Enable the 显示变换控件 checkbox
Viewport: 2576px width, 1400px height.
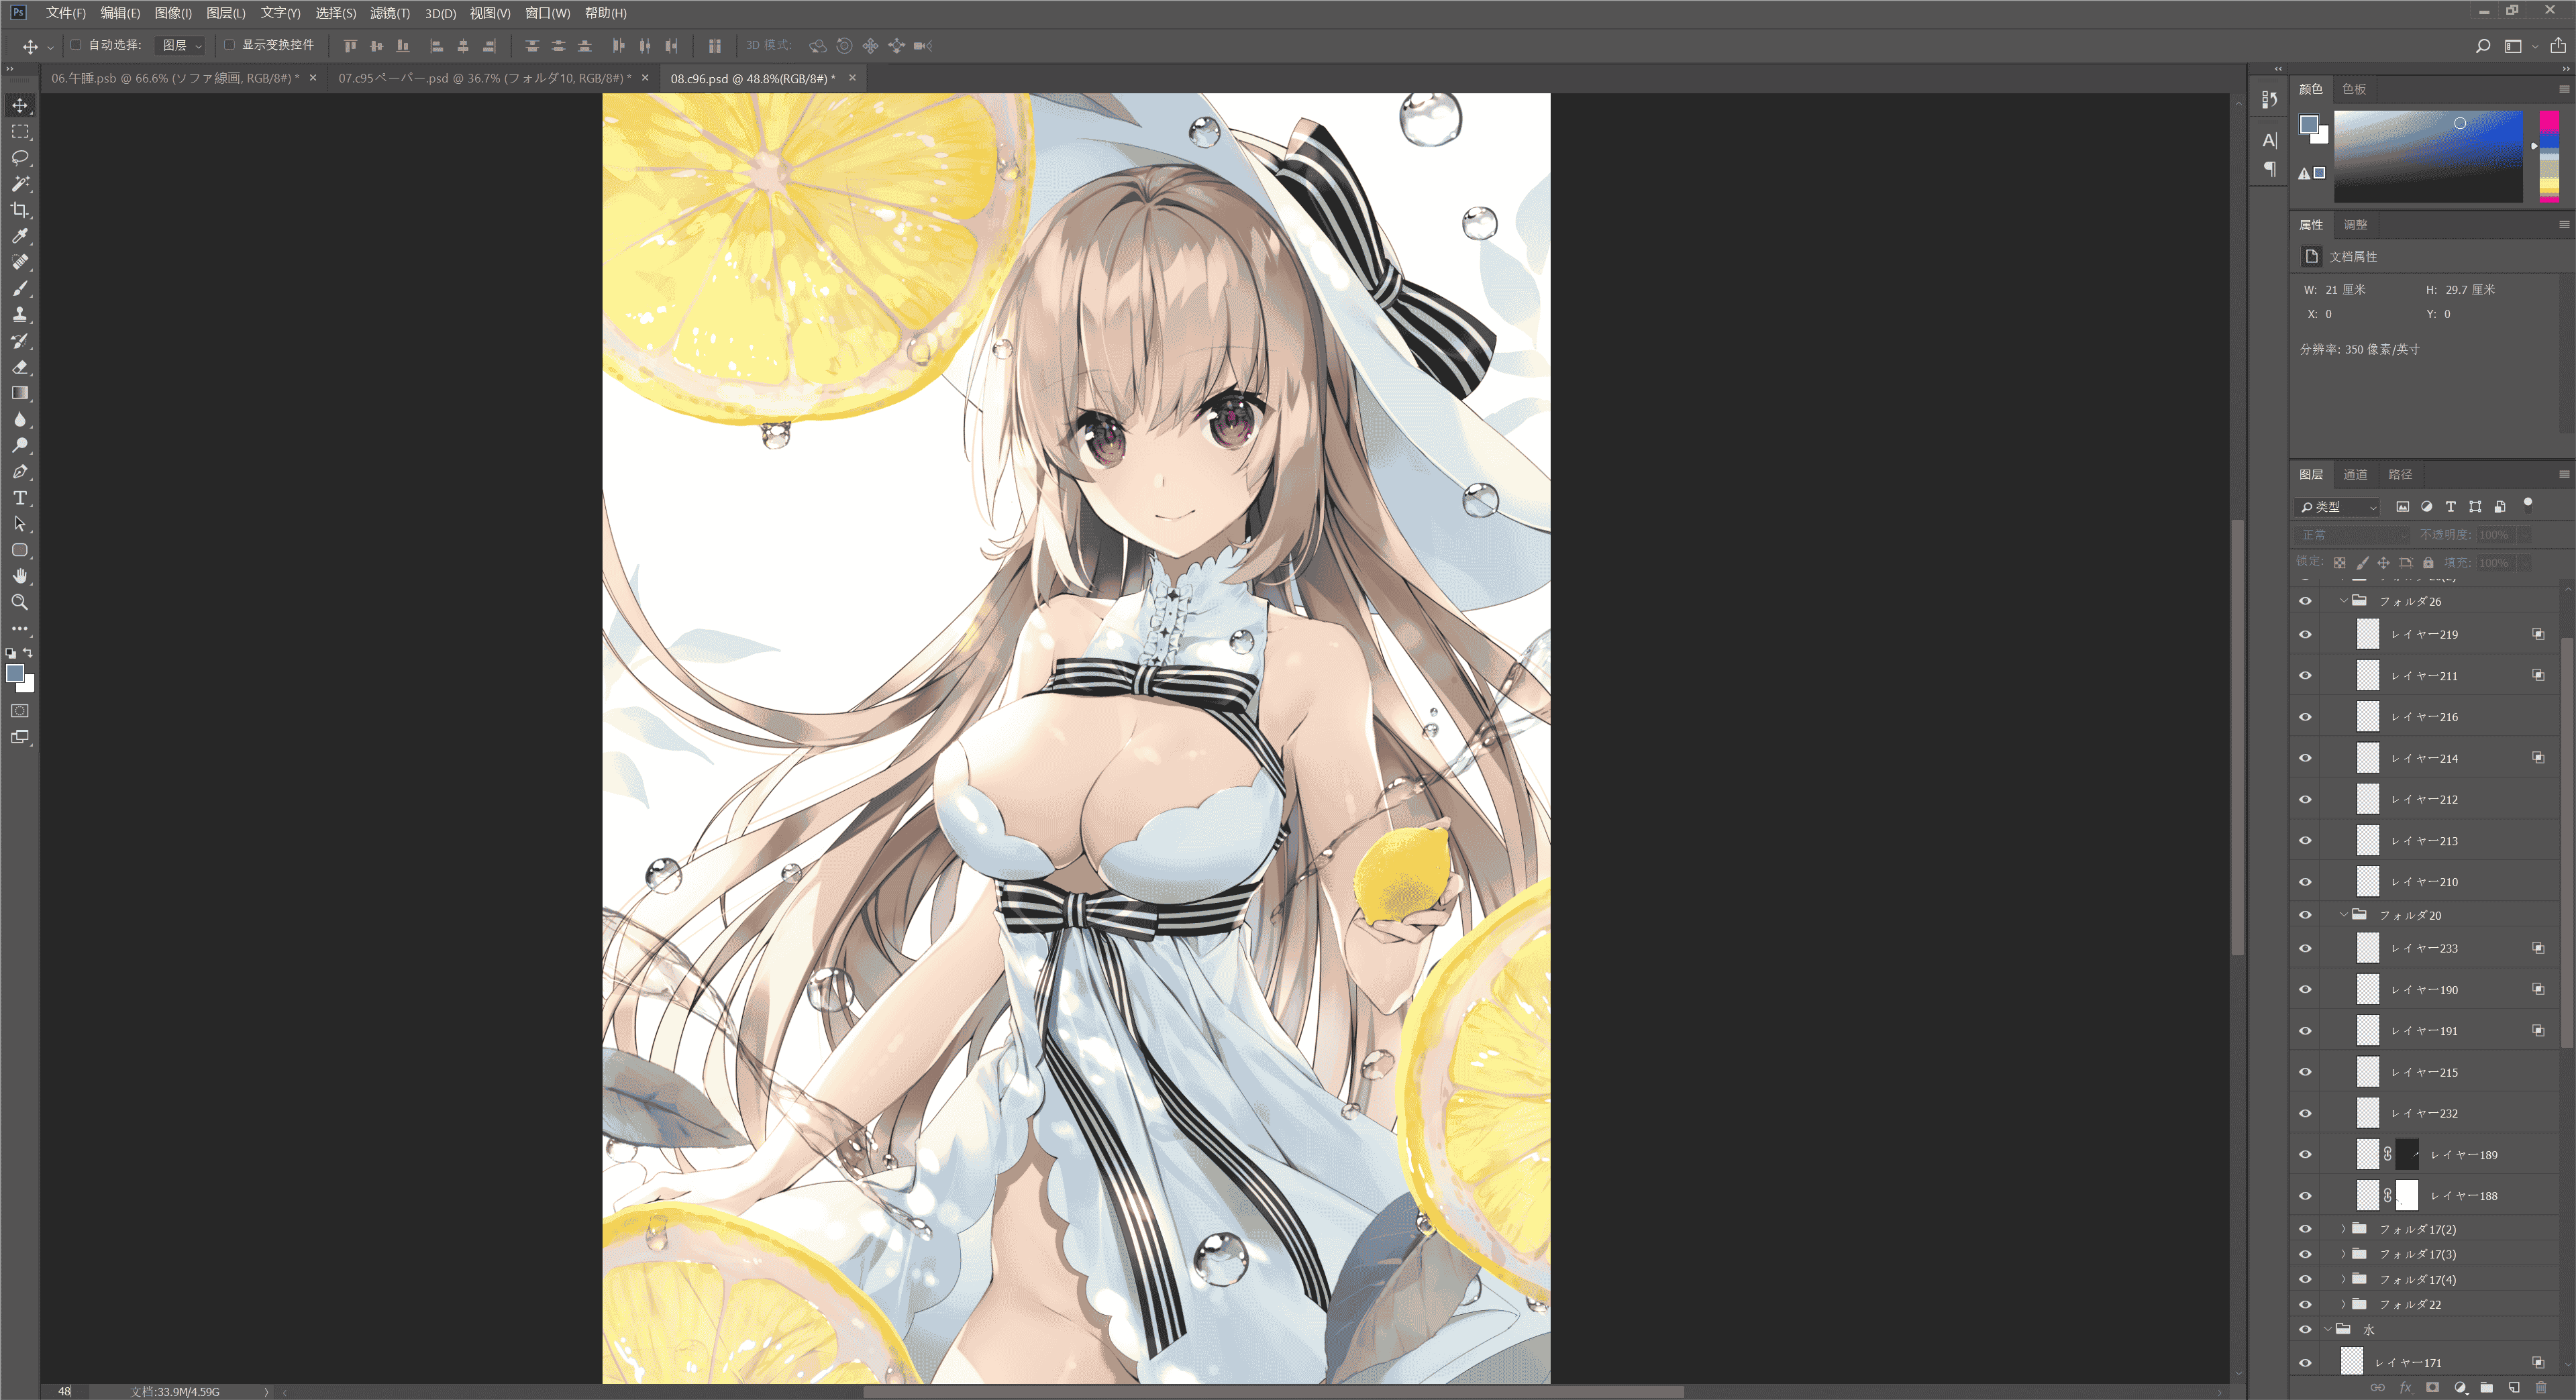pyautogui.click(x=229, y=45)
